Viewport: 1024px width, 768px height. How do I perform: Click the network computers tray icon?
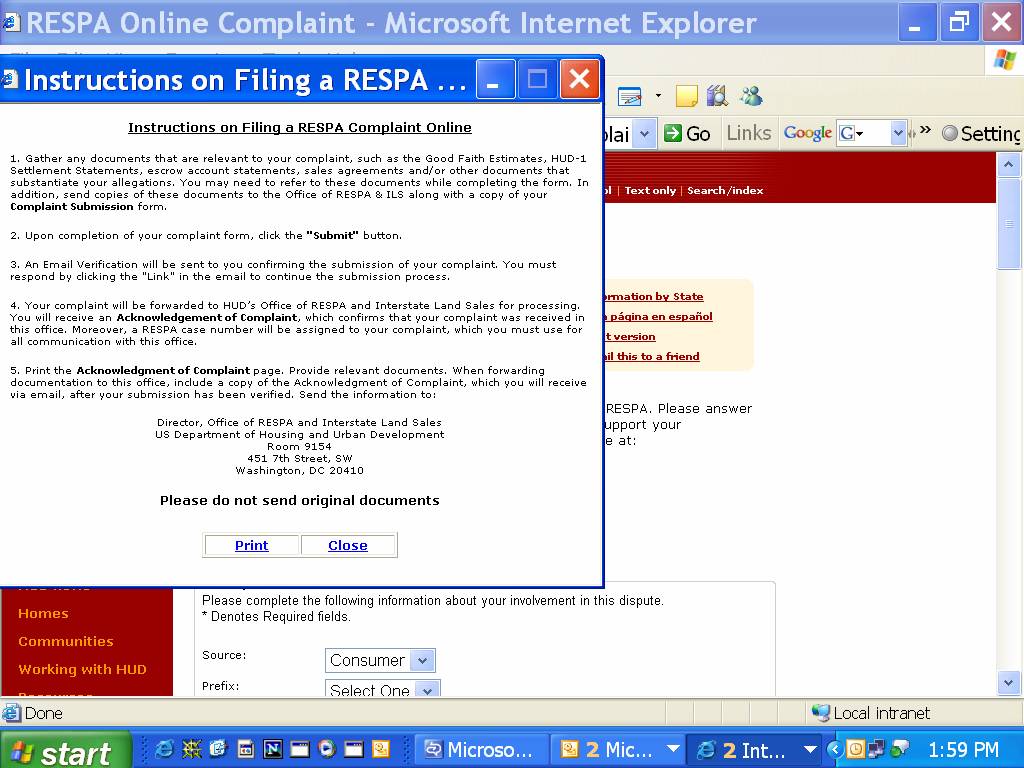tap(876, 749)
